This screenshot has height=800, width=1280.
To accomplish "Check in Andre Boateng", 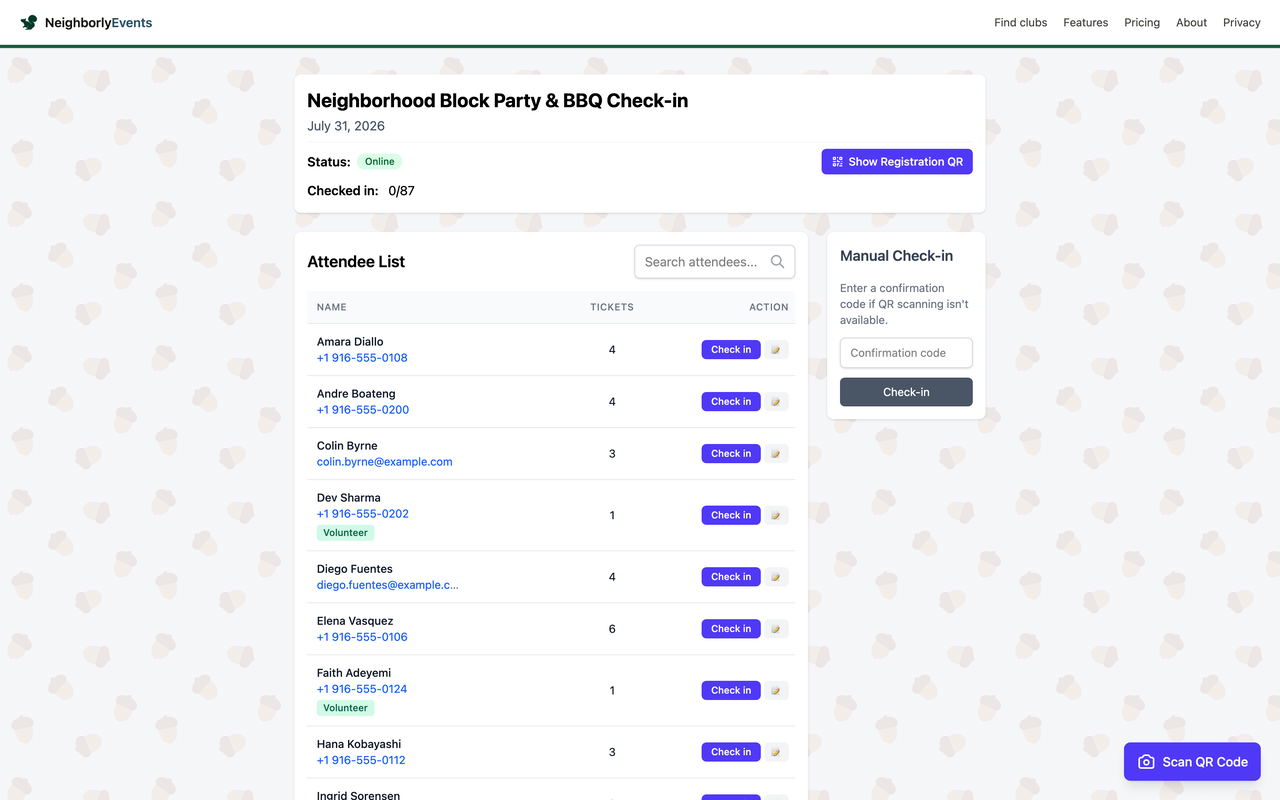I will (731, 402).
